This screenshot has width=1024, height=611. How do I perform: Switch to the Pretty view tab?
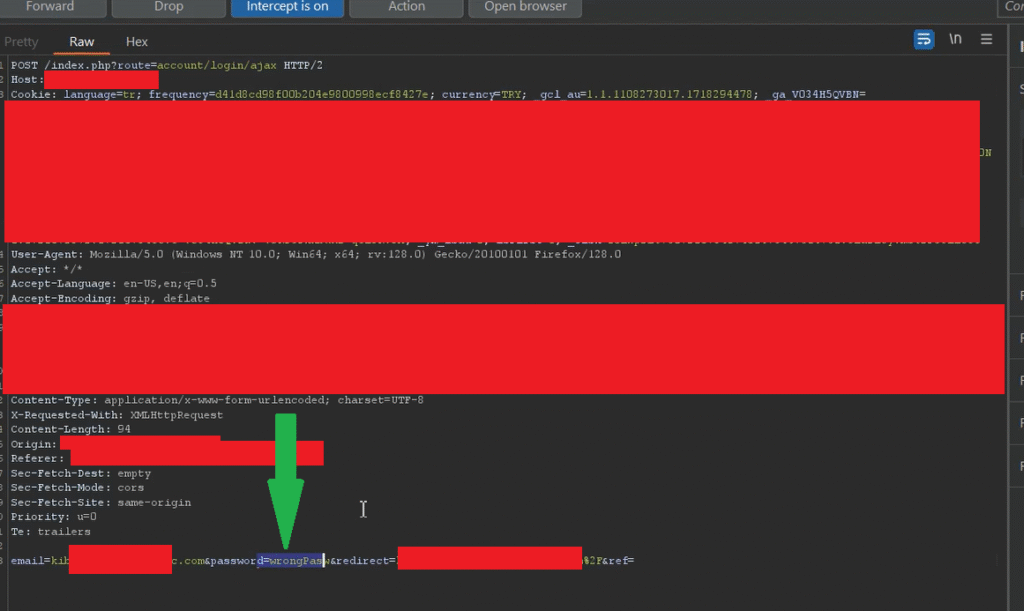(x=21, y=42)
